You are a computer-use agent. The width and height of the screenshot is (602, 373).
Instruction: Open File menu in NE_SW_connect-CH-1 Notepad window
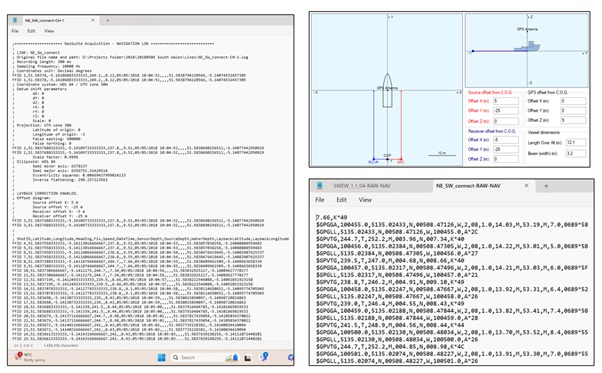click(x=15, y=31)
